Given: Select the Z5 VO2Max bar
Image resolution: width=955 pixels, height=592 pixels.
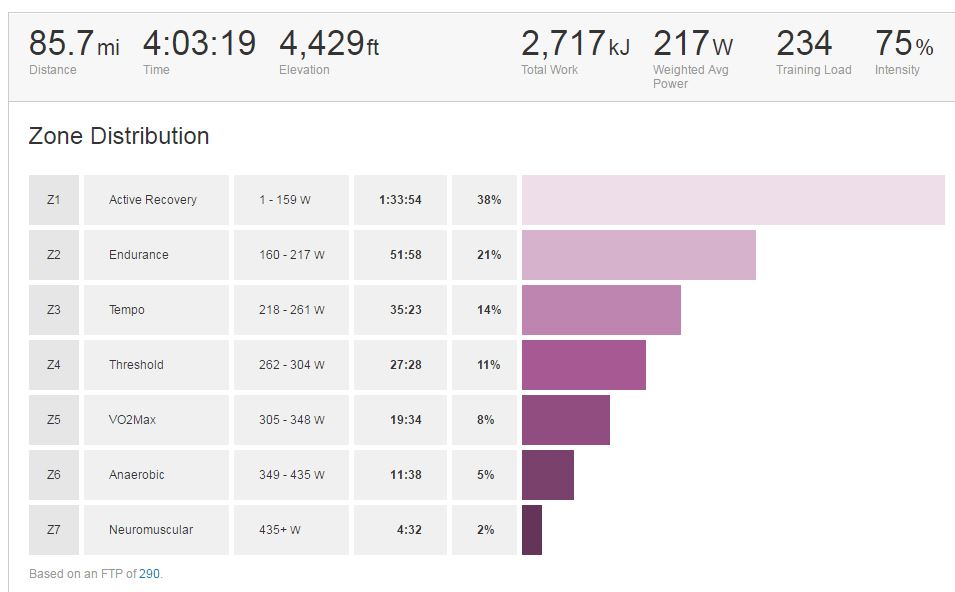Looking at the screenshot, I should (565, 420).
